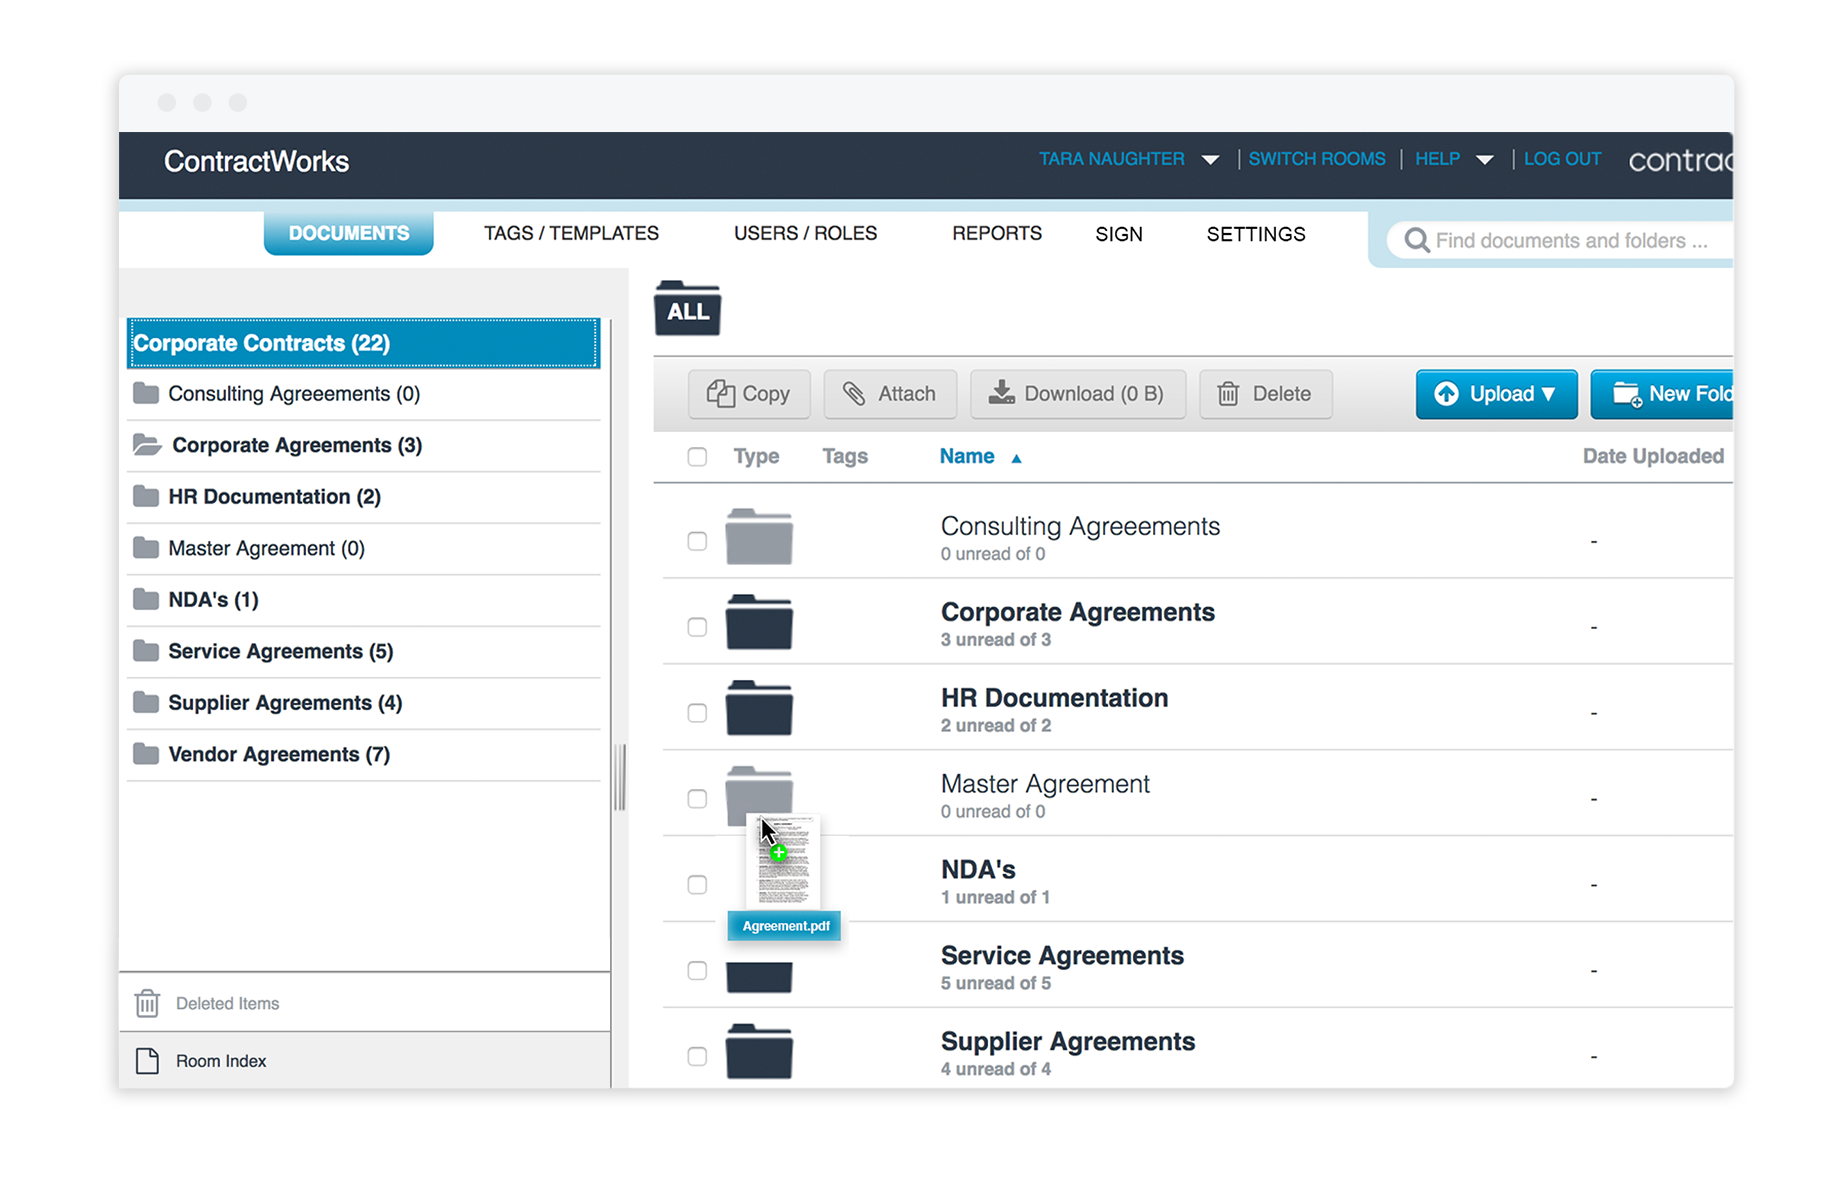Click the Deleted Items trash icon

[x=147, y=1003]
